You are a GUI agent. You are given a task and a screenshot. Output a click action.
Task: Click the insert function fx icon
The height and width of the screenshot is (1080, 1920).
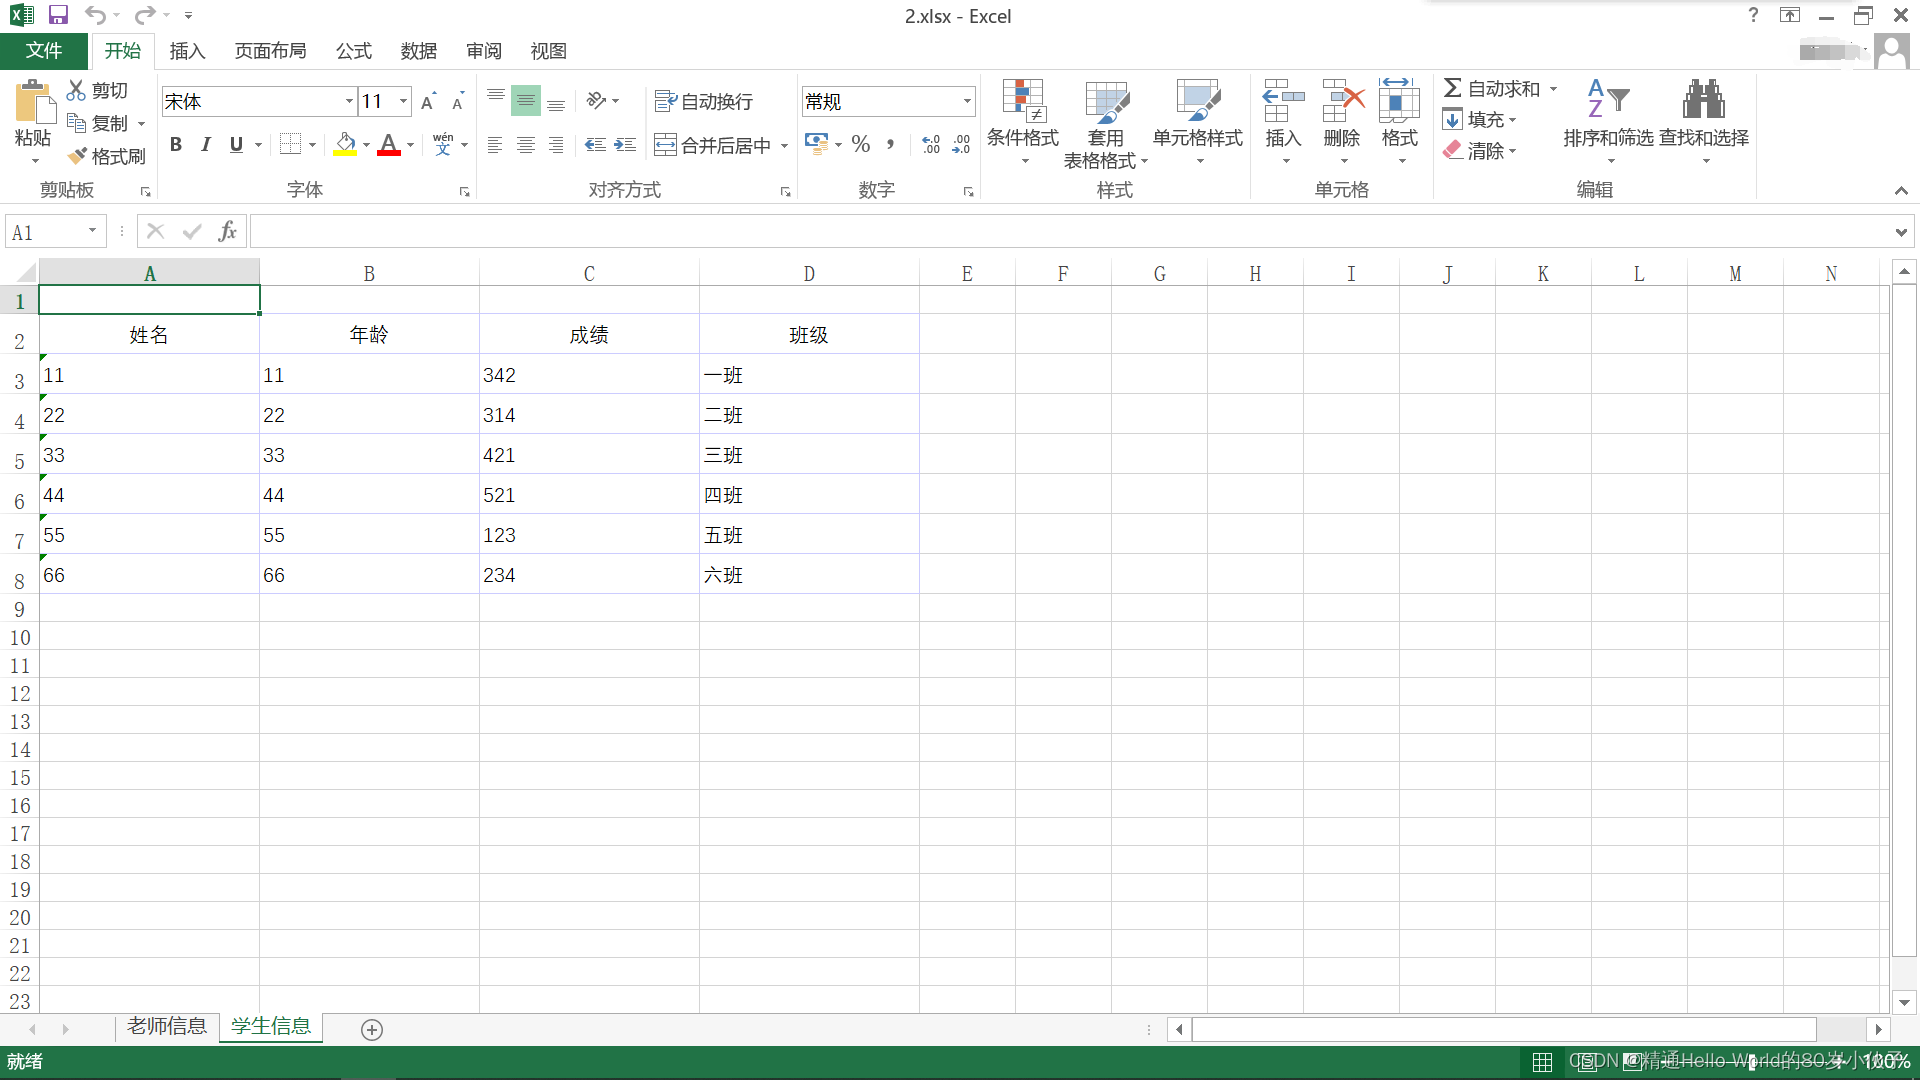228,232
